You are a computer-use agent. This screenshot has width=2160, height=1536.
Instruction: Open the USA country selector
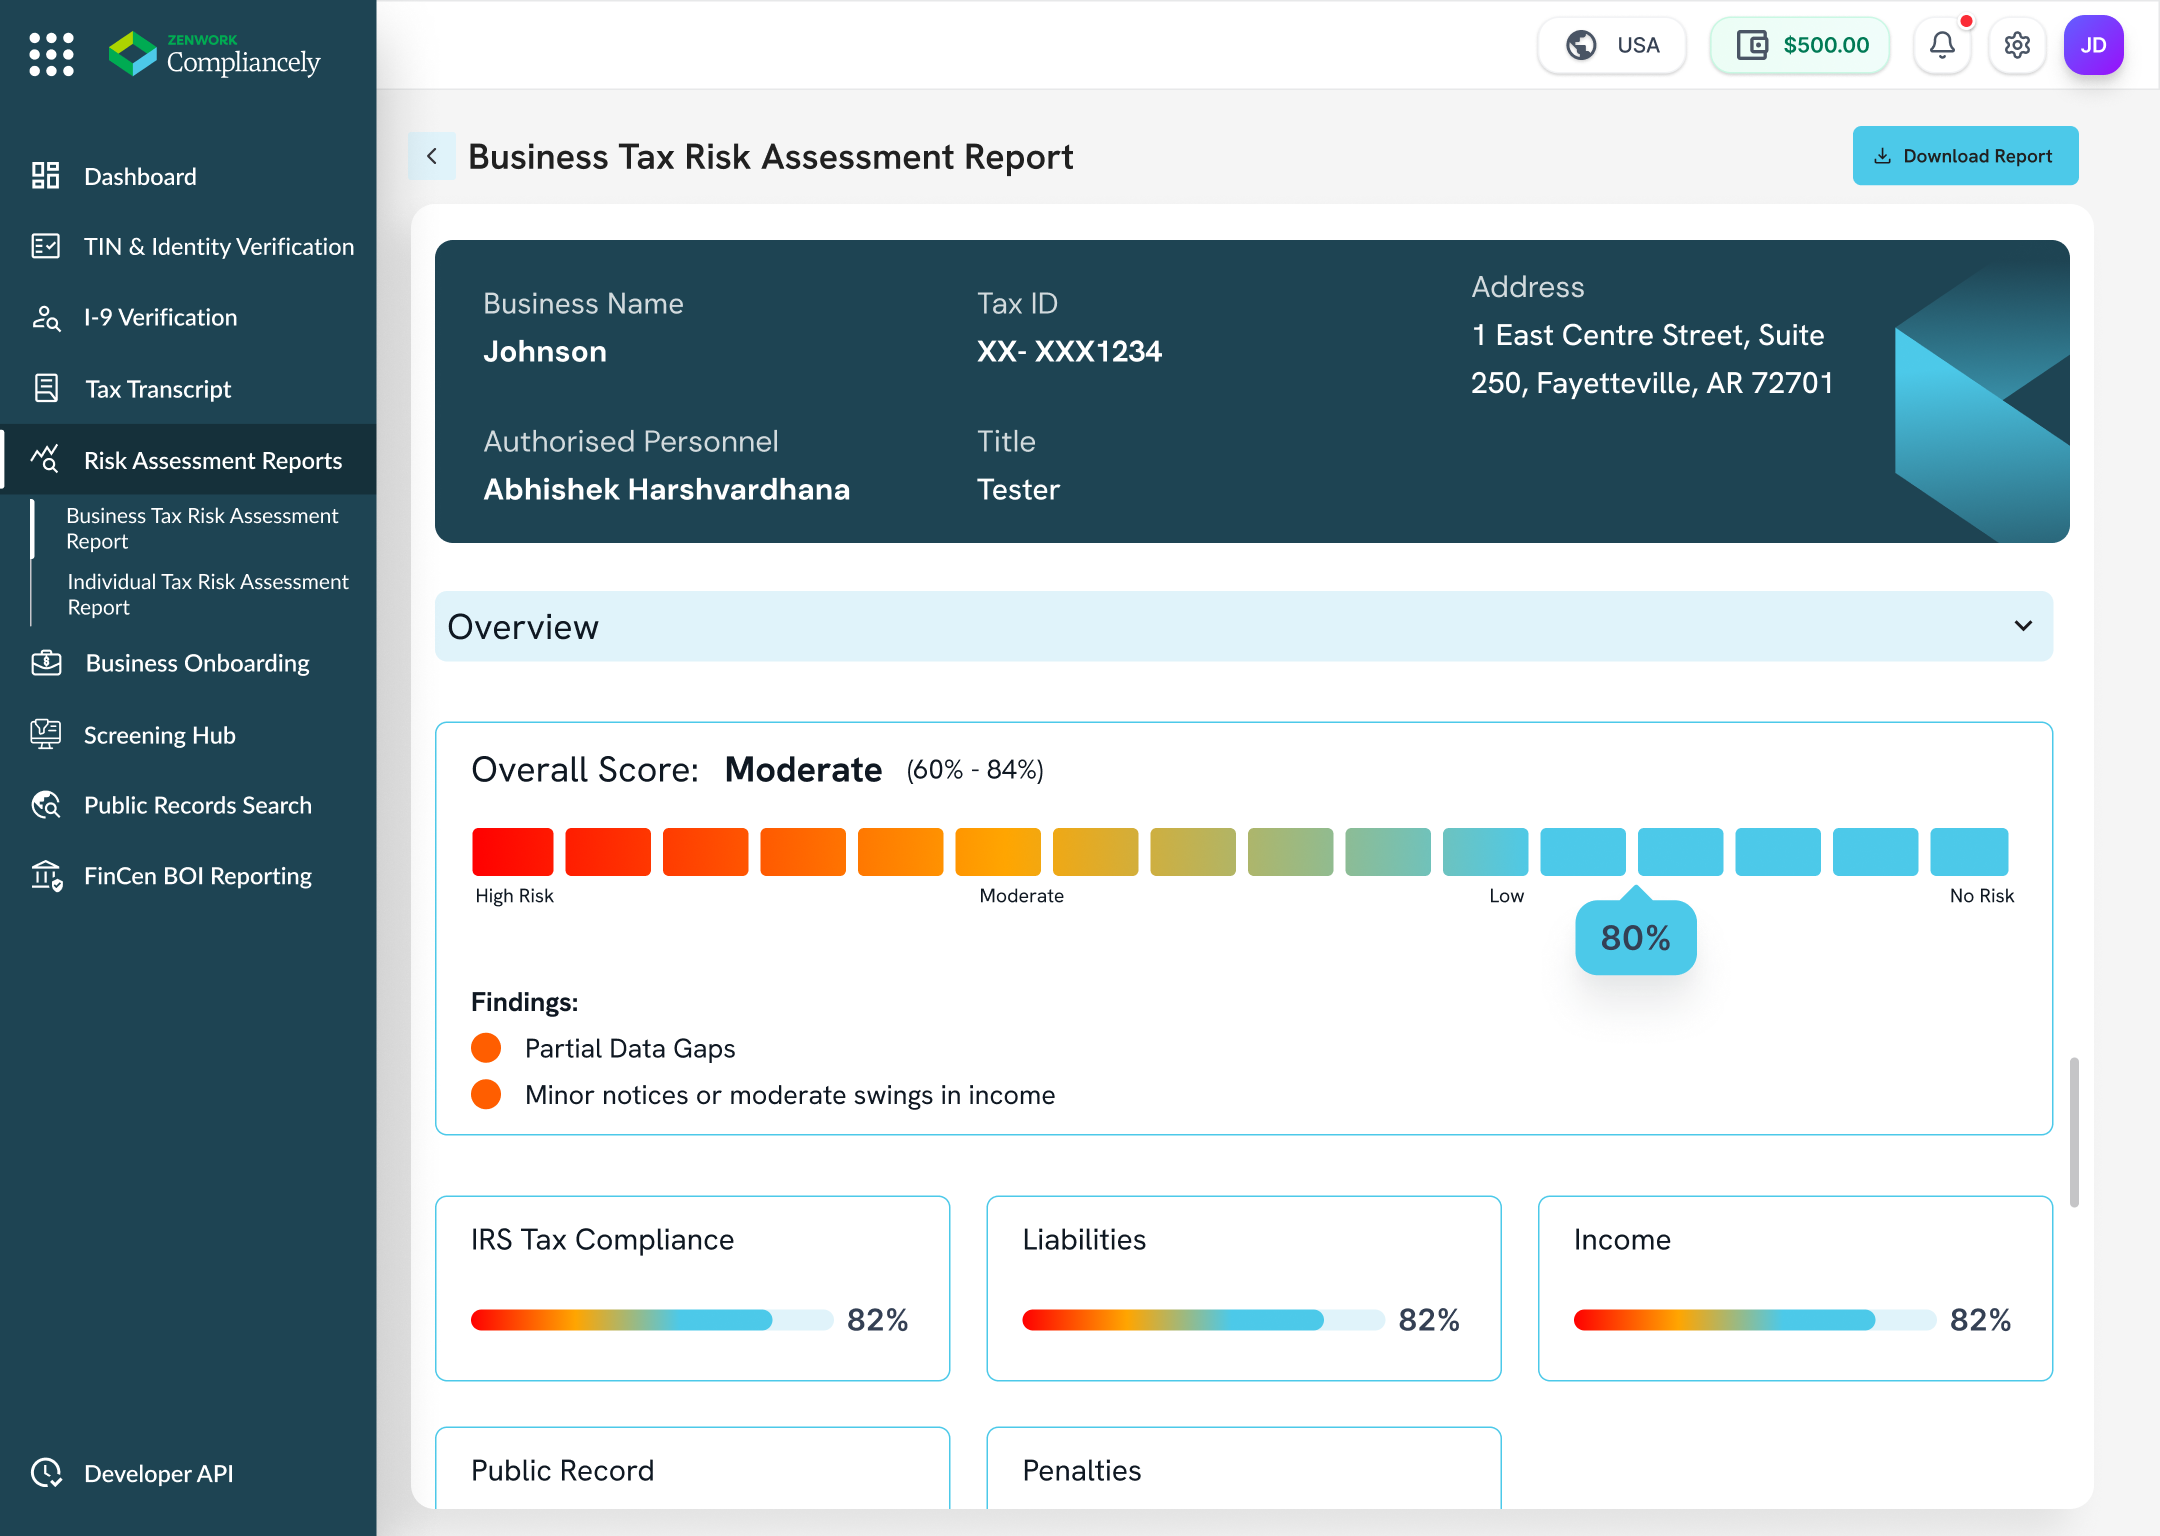pos(1612,45)
